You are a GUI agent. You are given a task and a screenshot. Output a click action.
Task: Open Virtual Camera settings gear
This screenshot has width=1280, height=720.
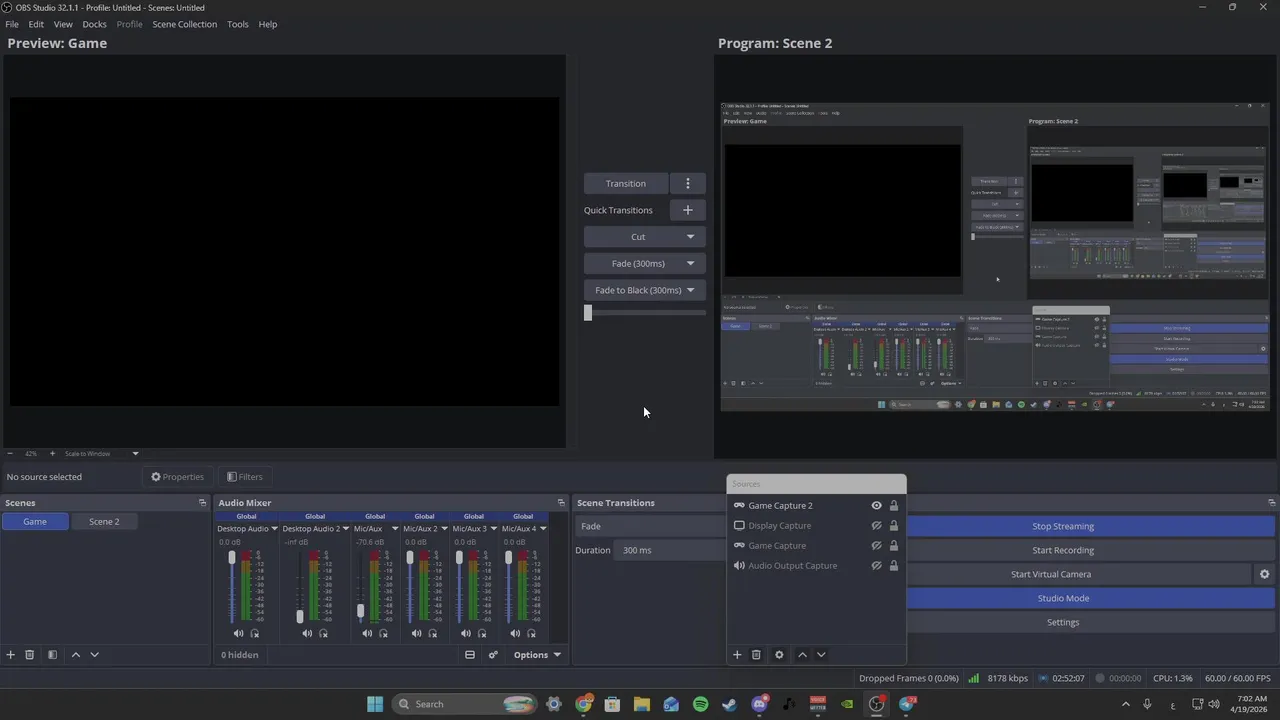point(1264,574)
